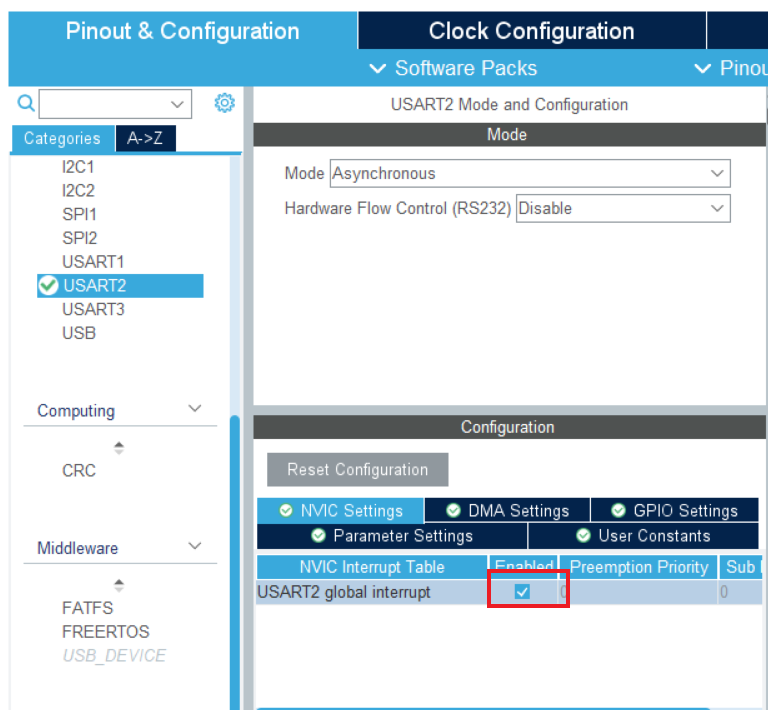The width and height of the screenshot is (768, 710).
Task: Select I2C2 peripheral
Action: click(78, 190)
